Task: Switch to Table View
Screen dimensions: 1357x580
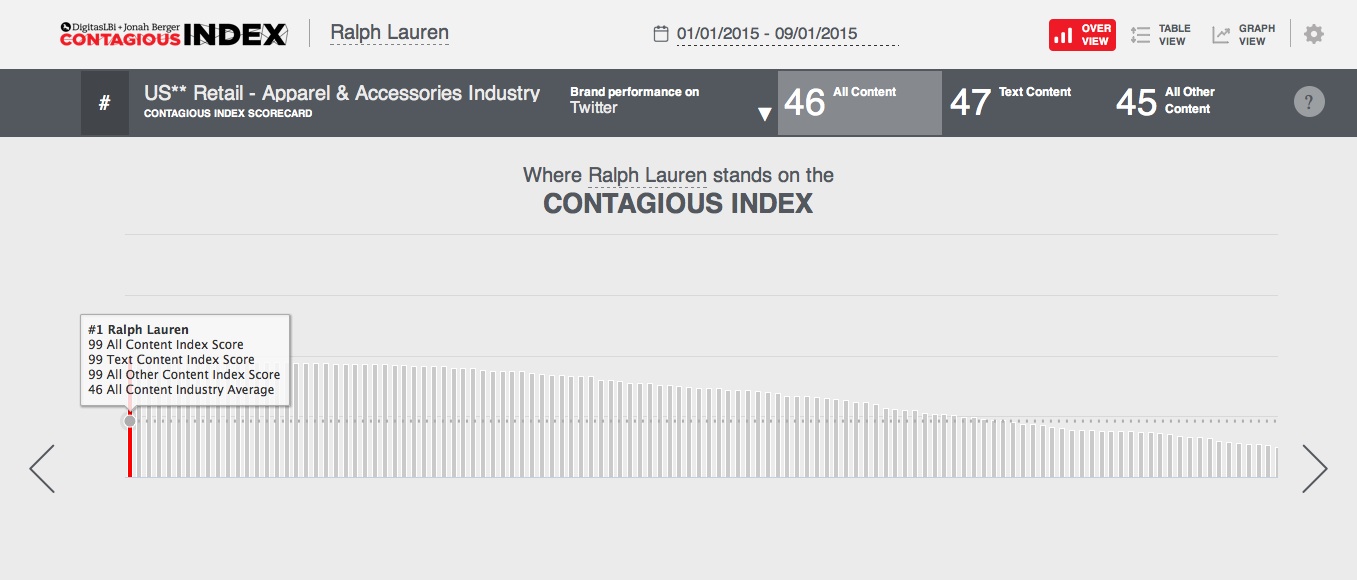Action: 1160,35
